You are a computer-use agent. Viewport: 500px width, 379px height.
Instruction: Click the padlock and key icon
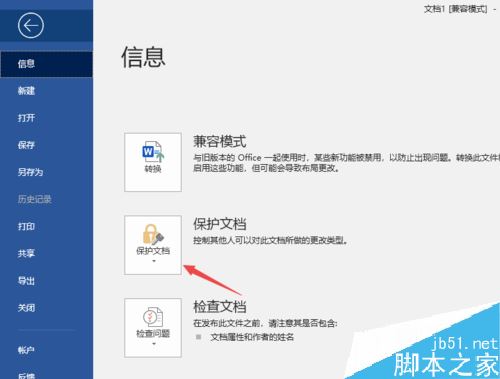pyautogui.click(x=153, y=234)
